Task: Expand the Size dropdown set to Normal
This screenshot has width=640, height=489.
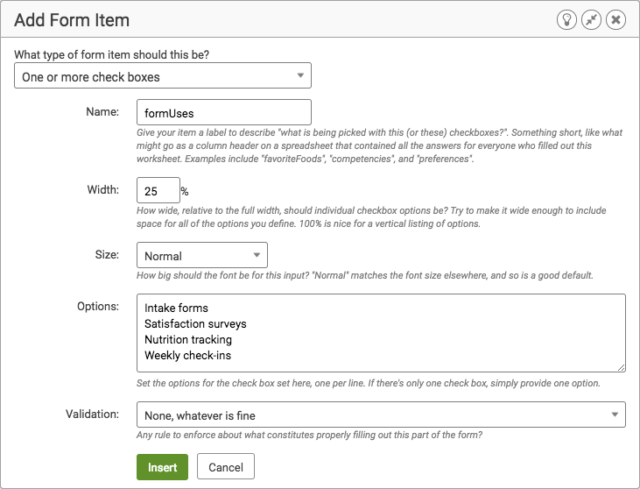Action: tap(202, 255)
